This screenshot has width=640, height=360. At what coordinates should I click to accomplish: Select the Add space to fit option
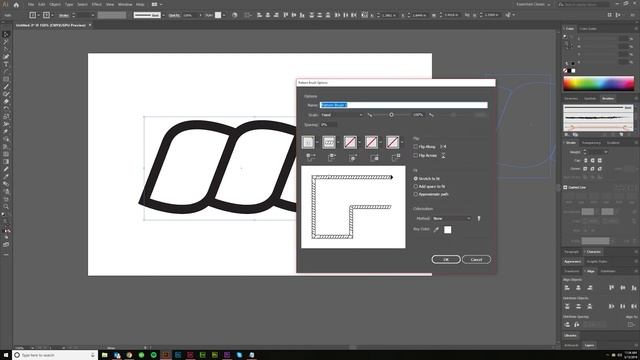(x=416, y=186)
